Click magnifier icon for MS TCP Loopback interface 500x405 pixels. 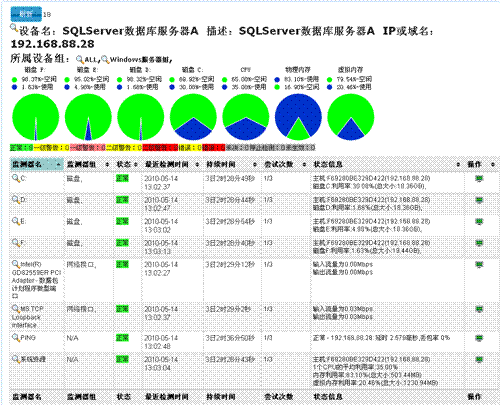[16, 308]
